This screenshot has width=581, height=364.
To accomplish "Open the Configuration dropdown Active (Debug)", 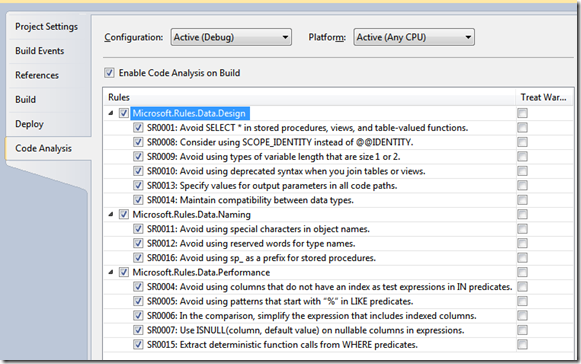I will tap(231, 37).
